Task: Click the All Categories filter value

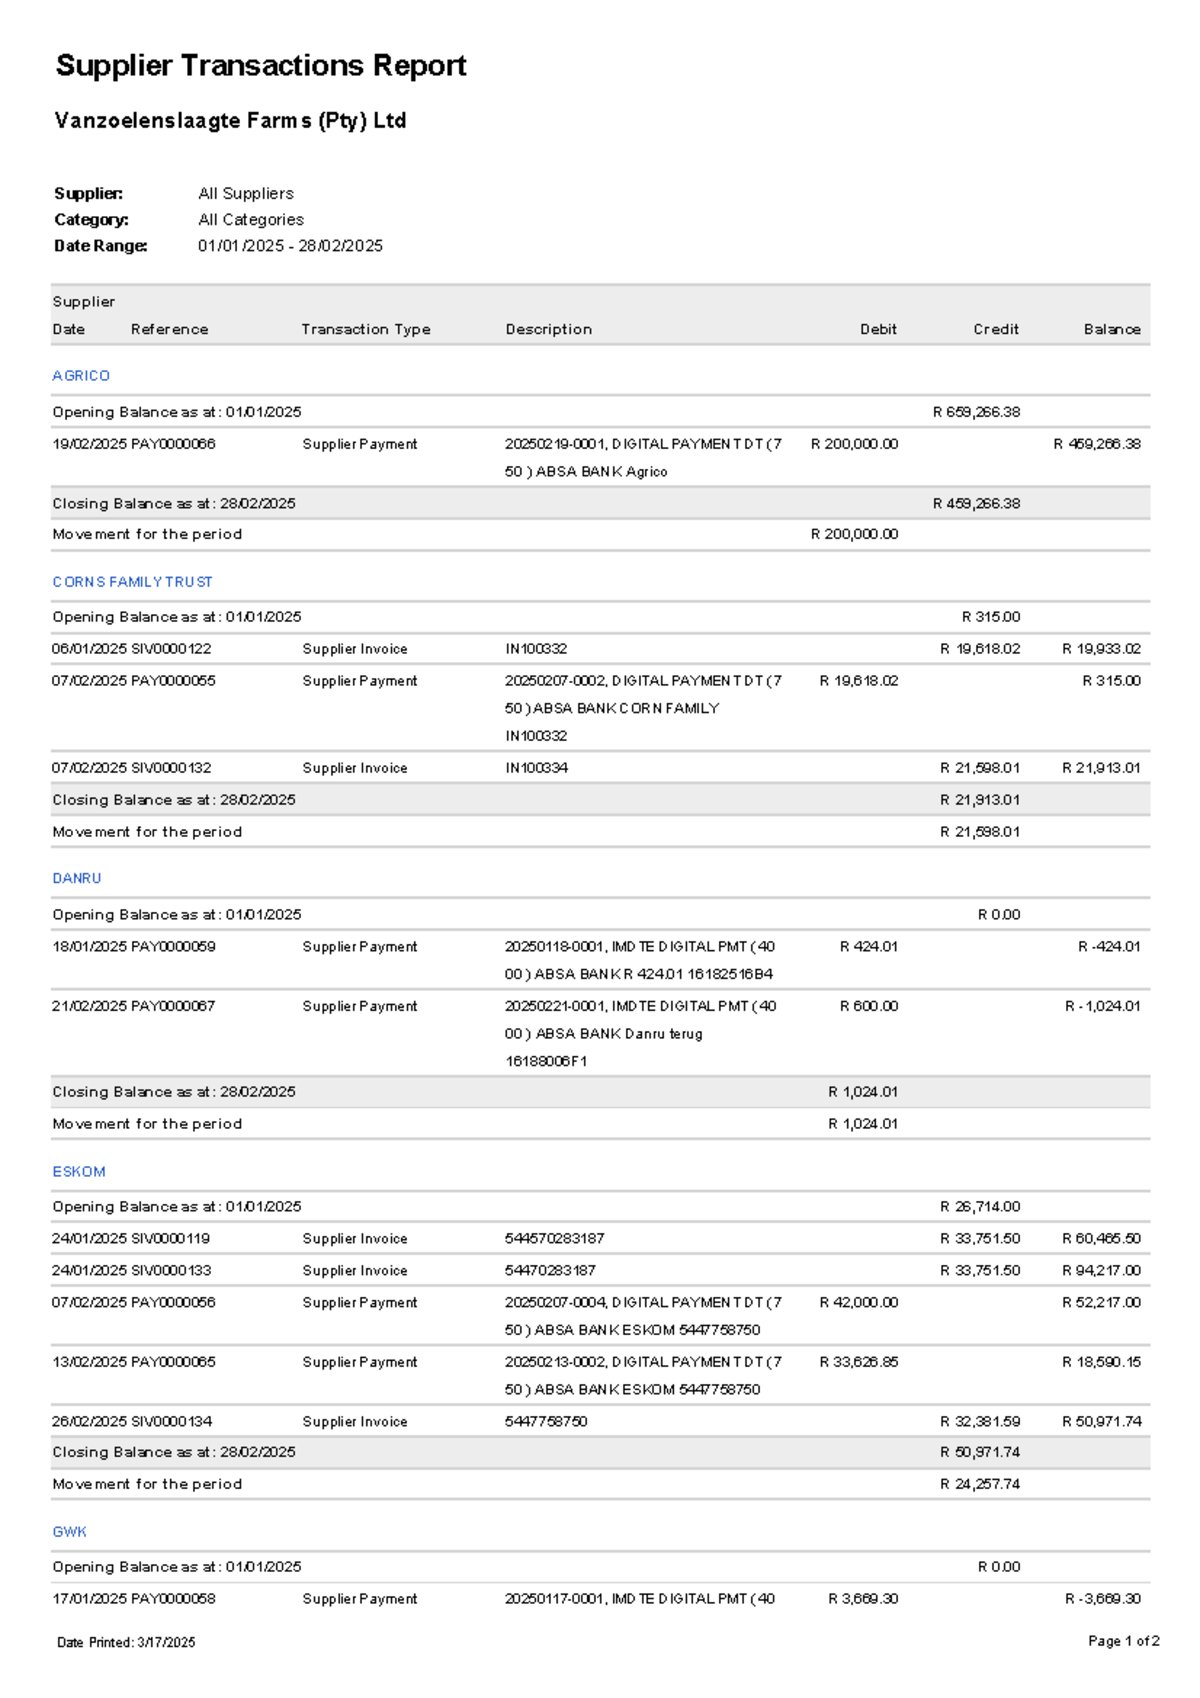Action: coord(251,220)
